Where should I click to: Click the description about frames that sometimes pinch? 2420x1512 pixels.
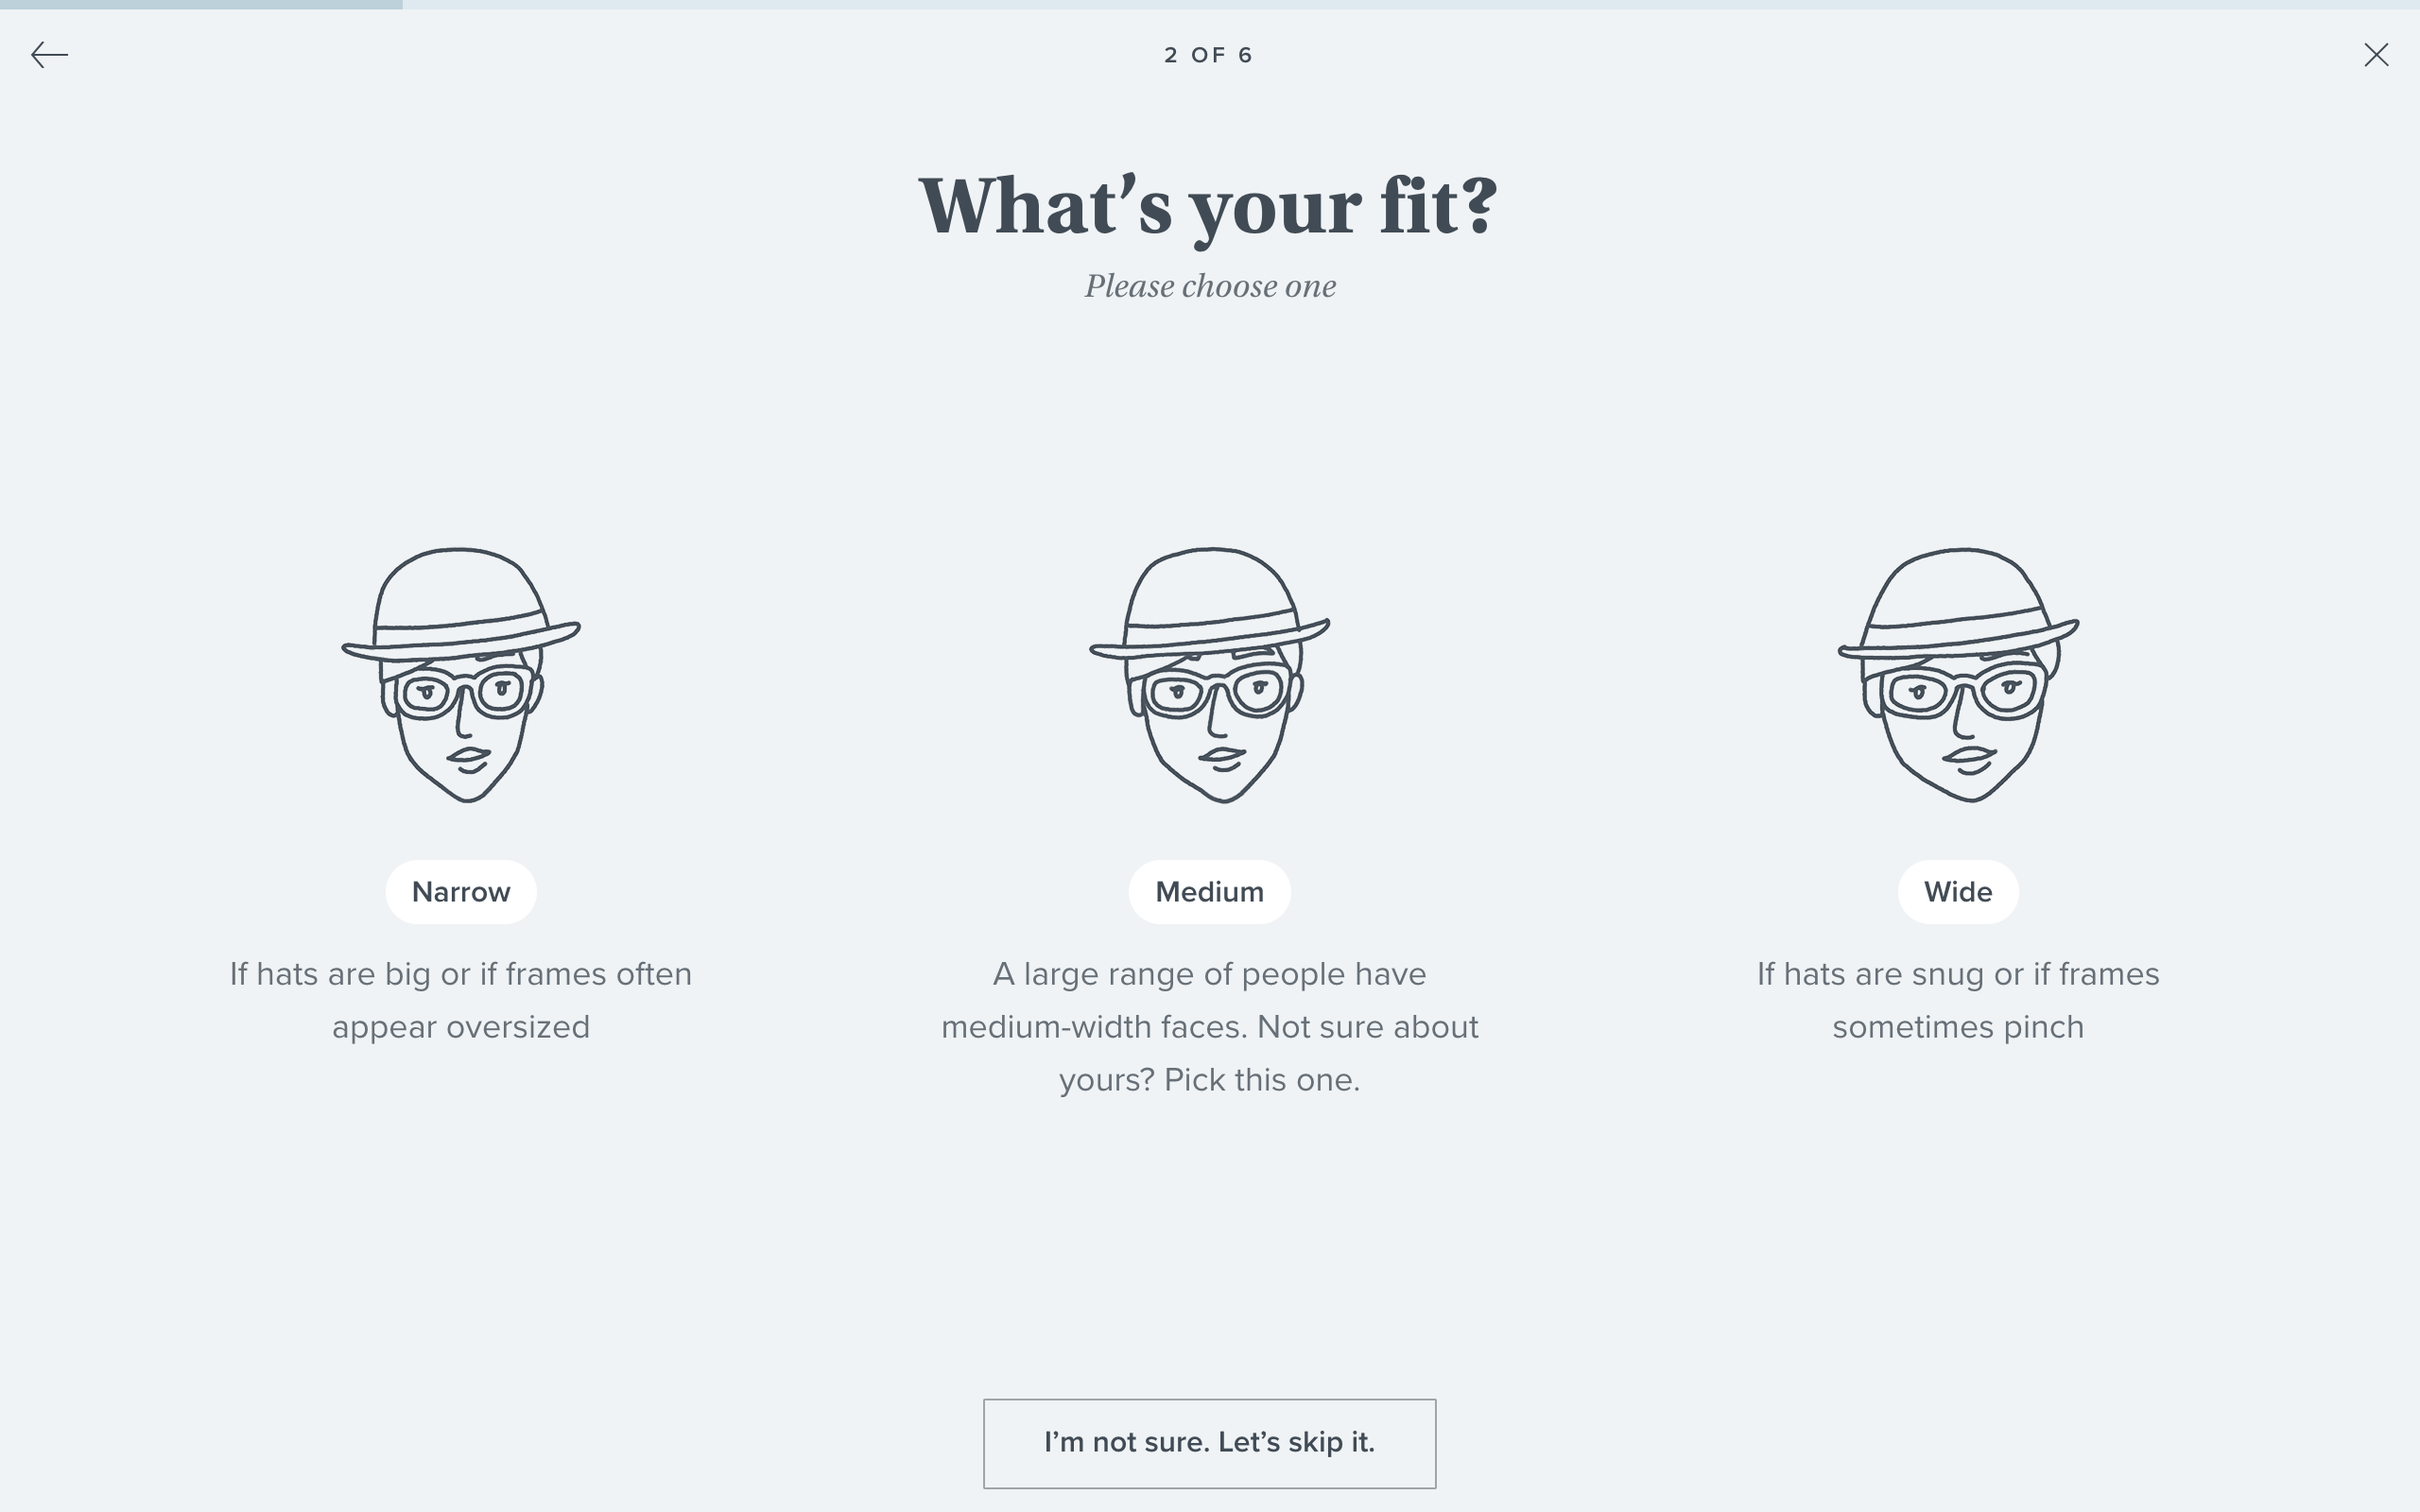click(x=1958, y=1000)
